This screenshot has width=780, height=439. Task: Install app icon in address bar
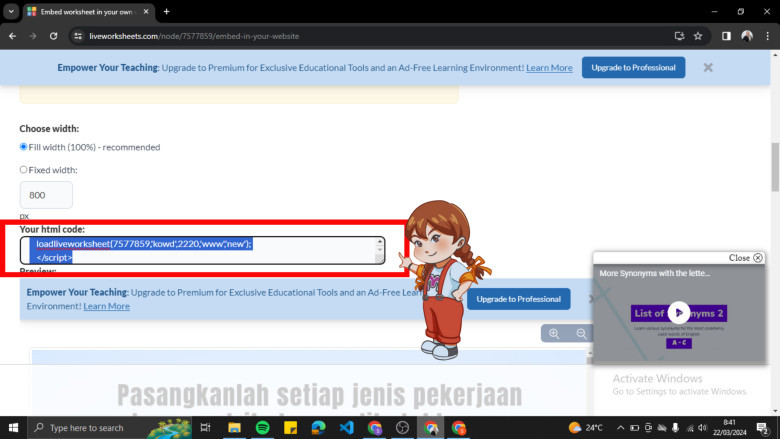coord(679,36)
